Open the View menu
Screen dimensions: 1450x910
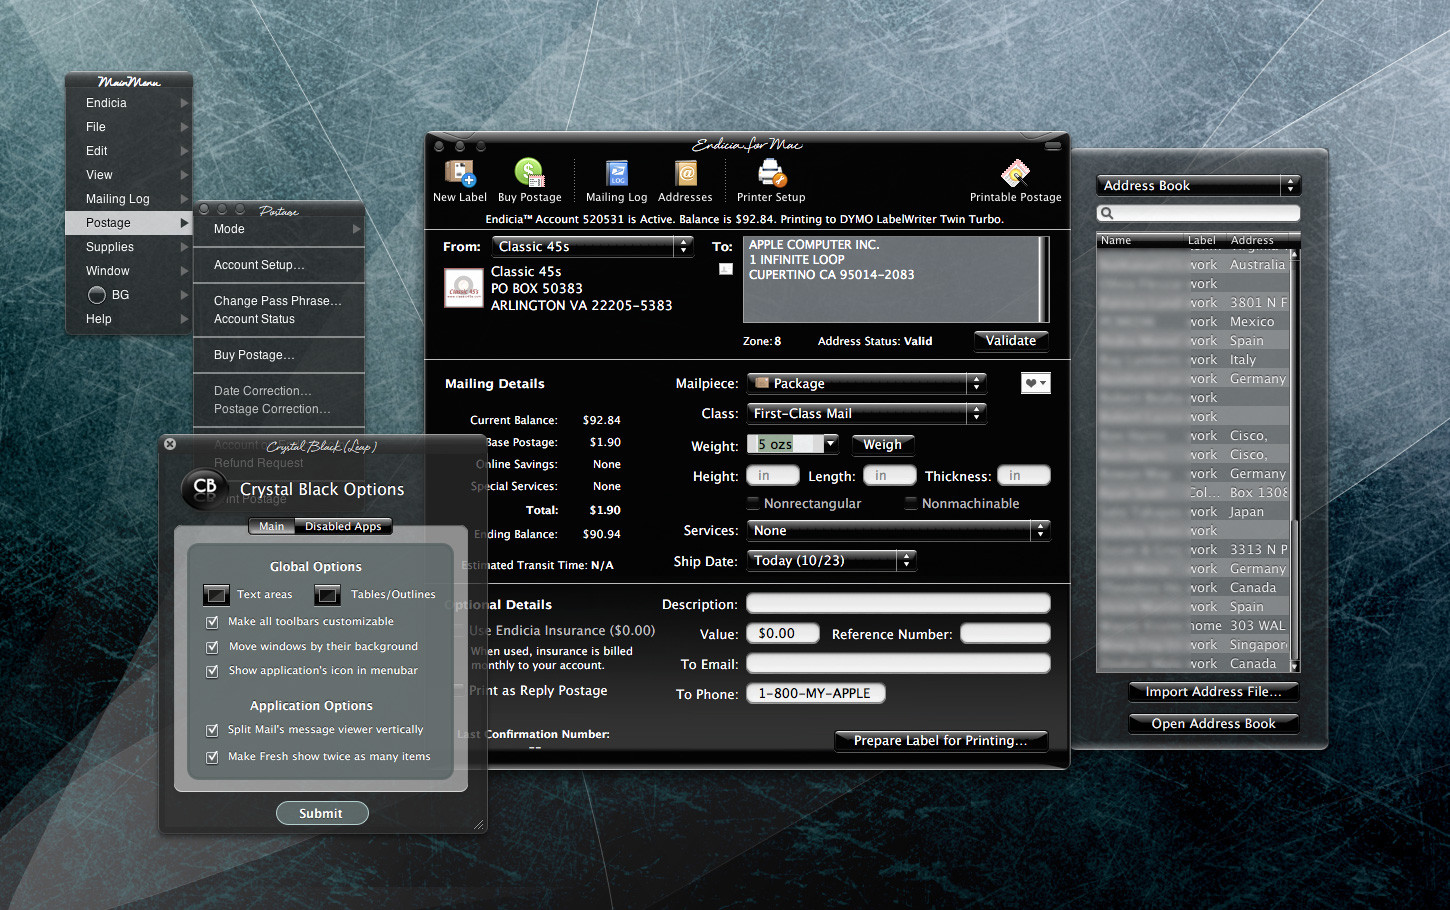pos(129,175)
